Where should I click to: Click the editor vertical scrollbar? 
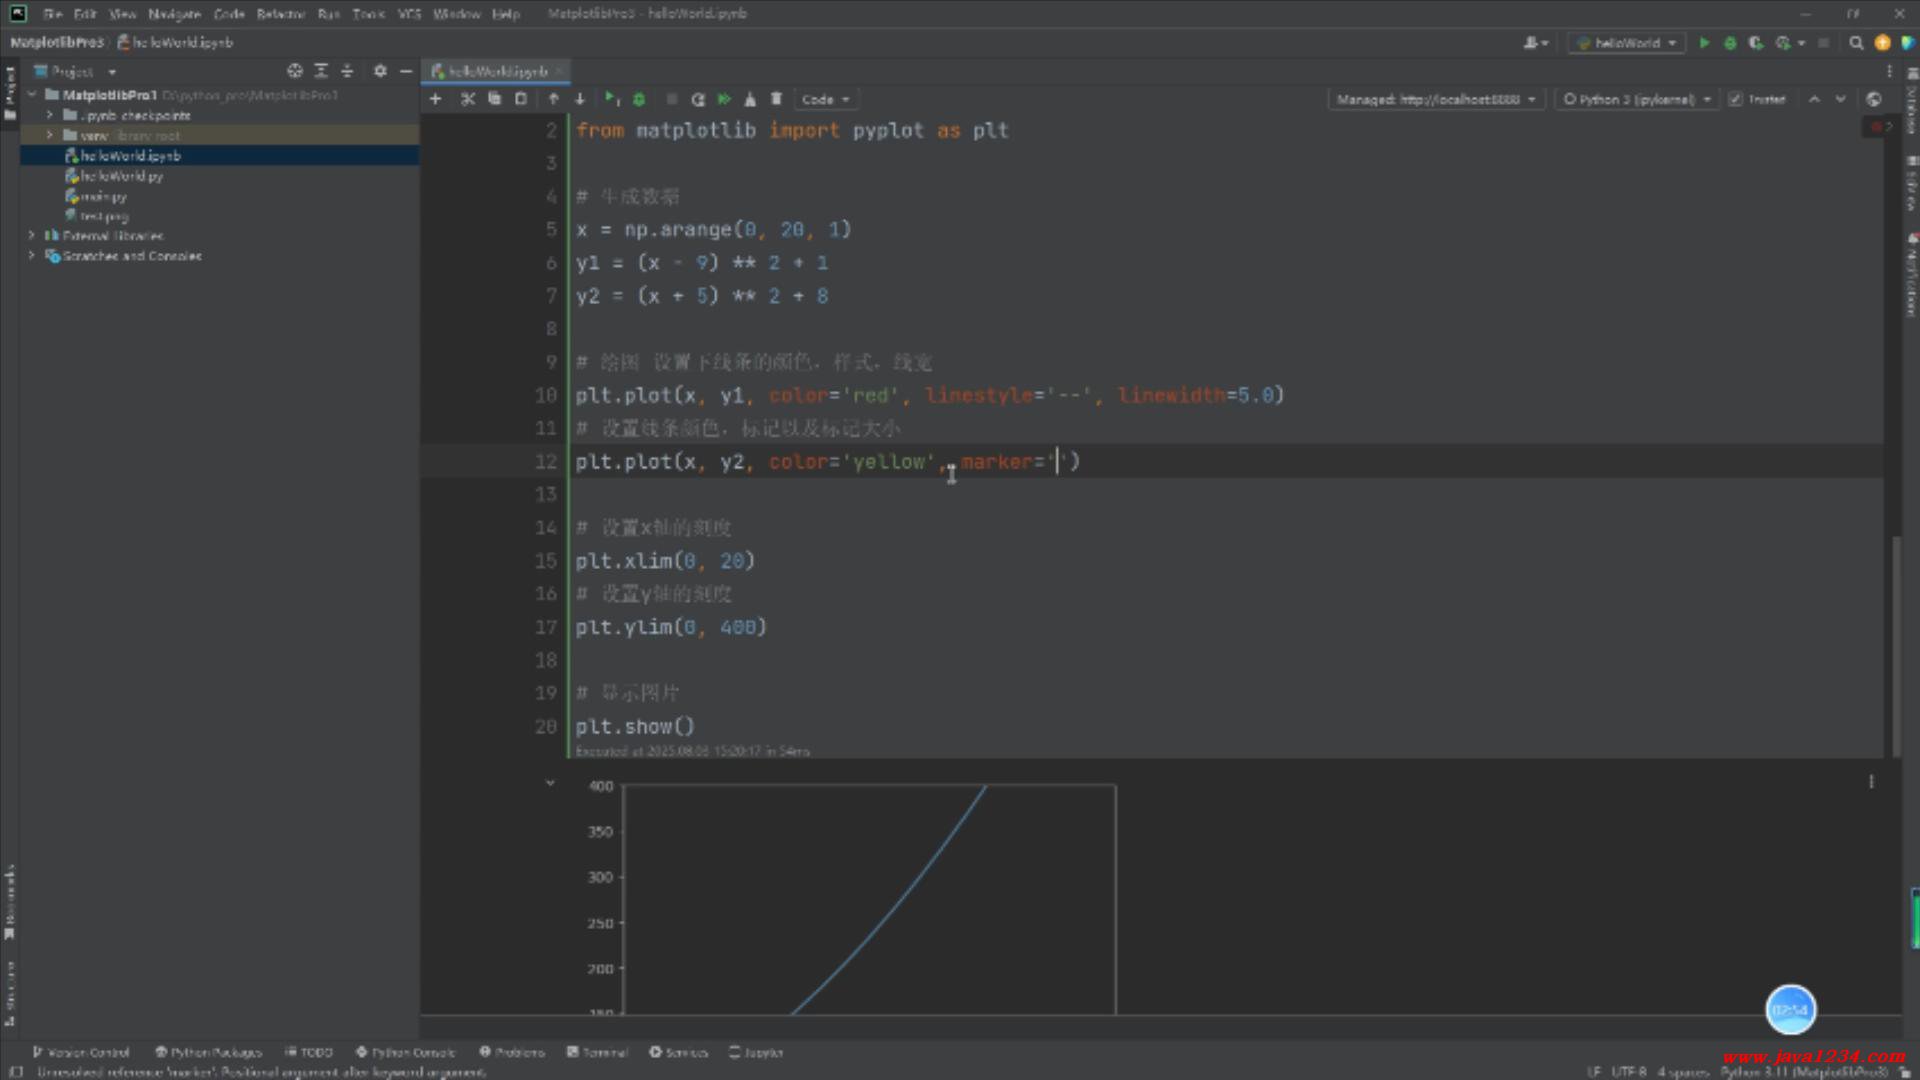pyautogui.click(x=1896, y=645)
